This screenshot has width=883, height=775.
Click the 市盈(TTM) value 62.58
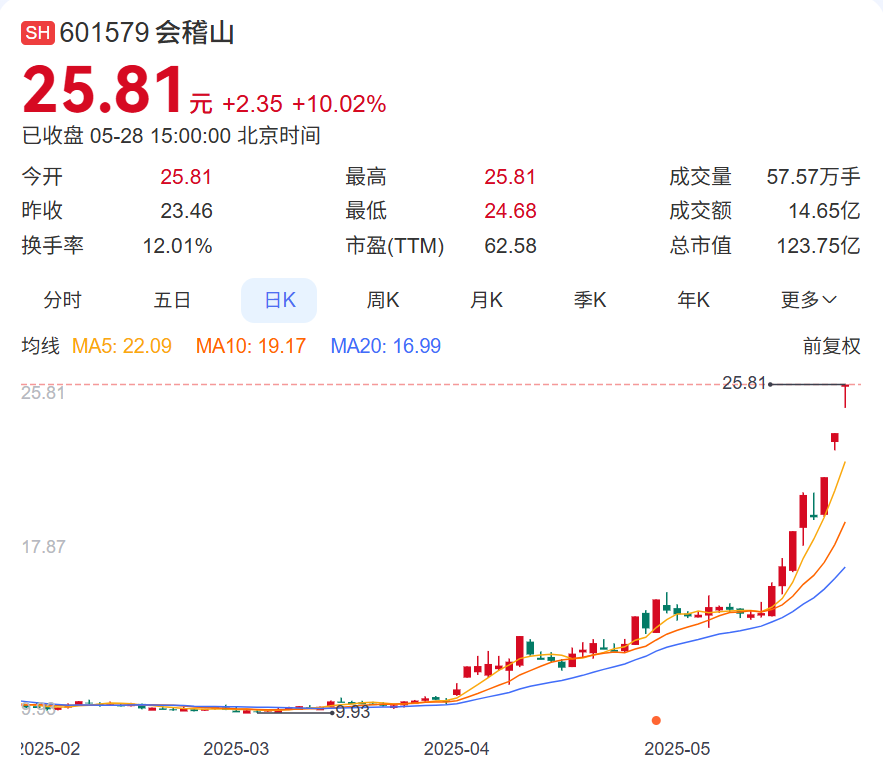[x=510, y=246]
